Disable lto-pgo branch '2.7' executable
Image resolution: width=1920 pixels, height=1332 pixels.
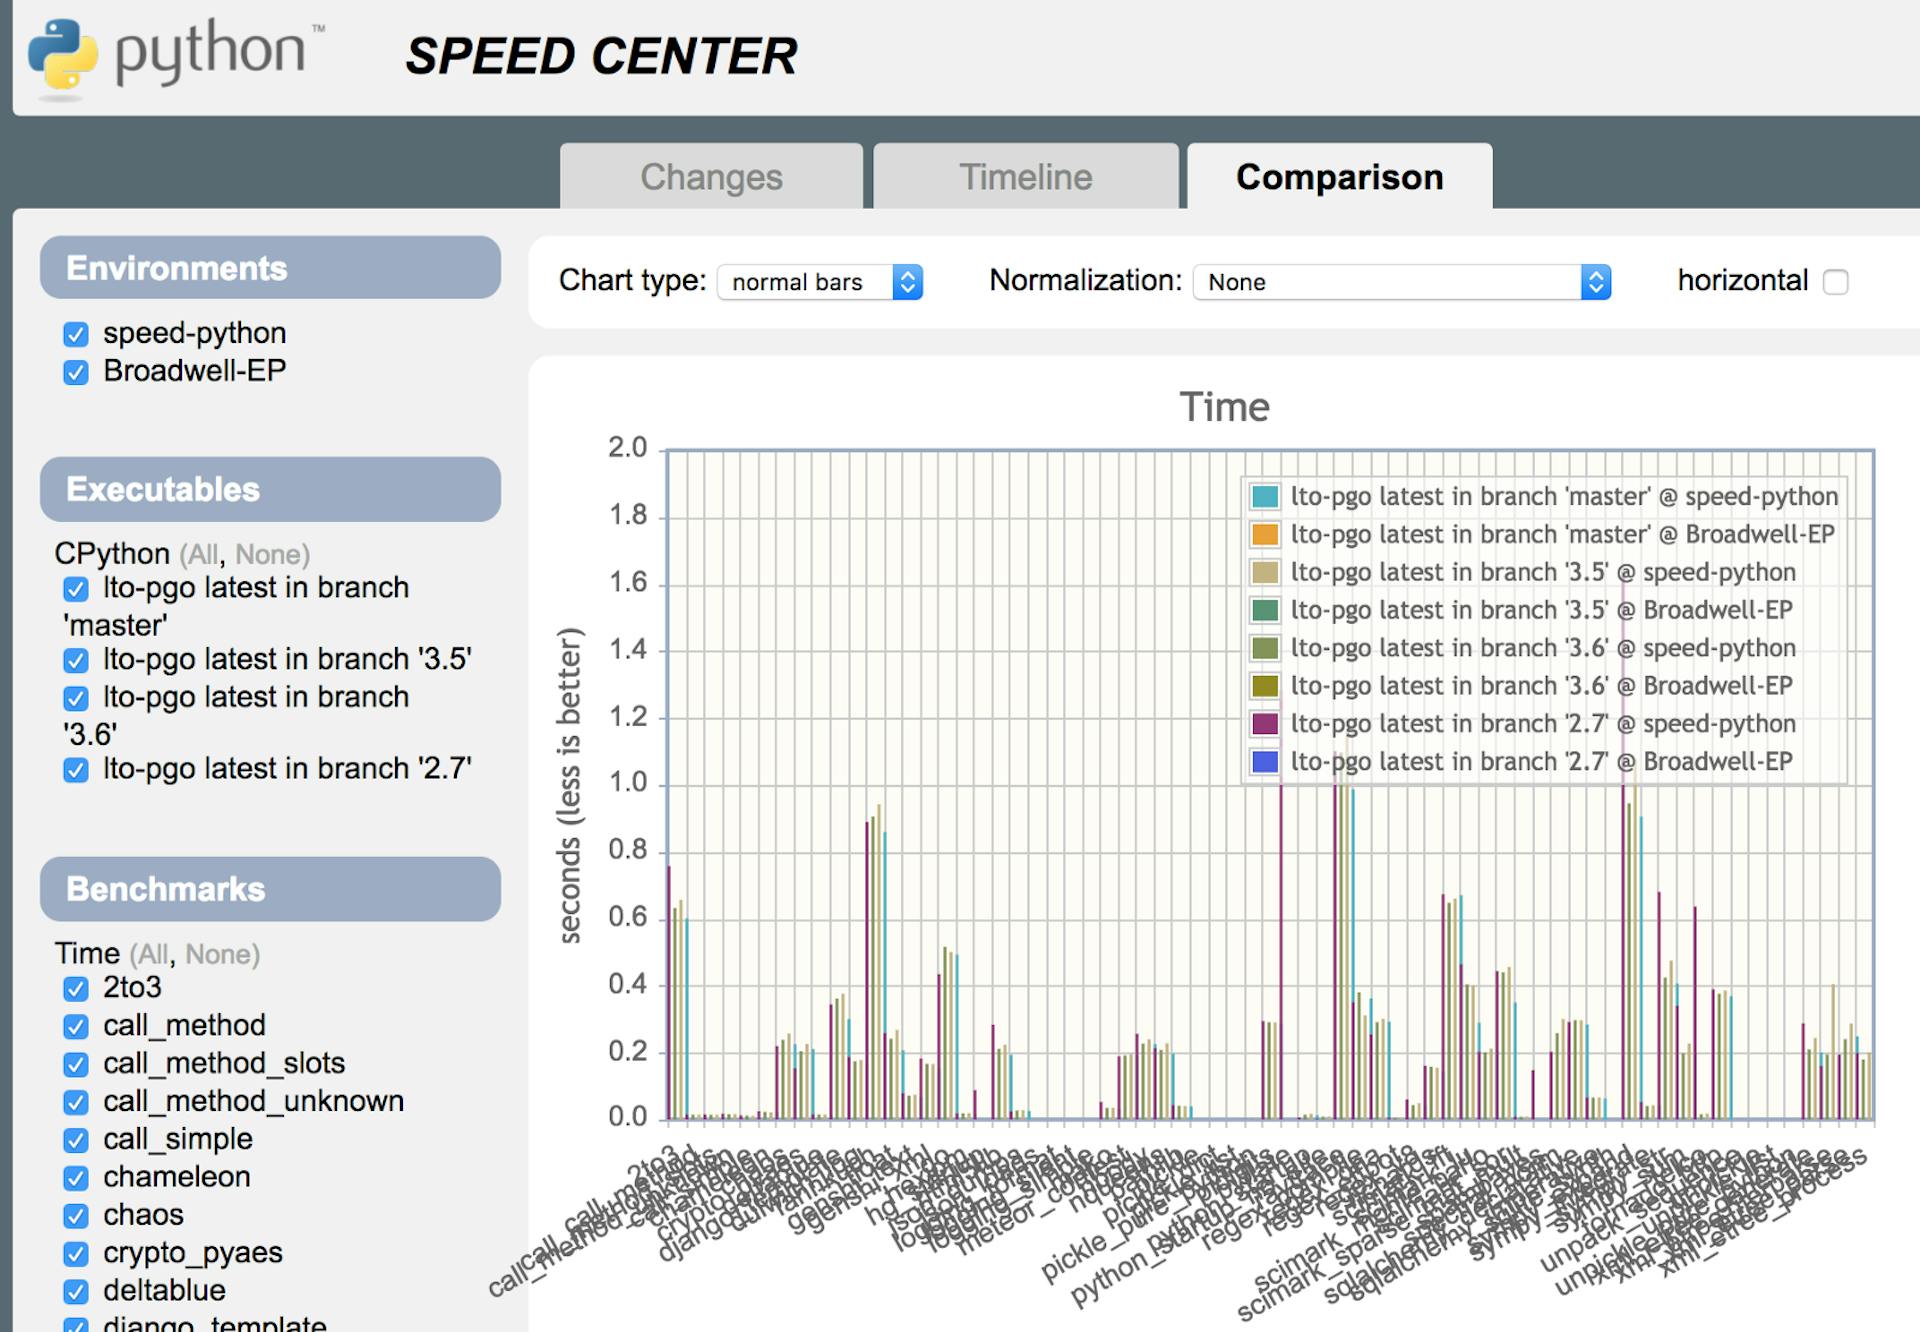click(76, 770)
